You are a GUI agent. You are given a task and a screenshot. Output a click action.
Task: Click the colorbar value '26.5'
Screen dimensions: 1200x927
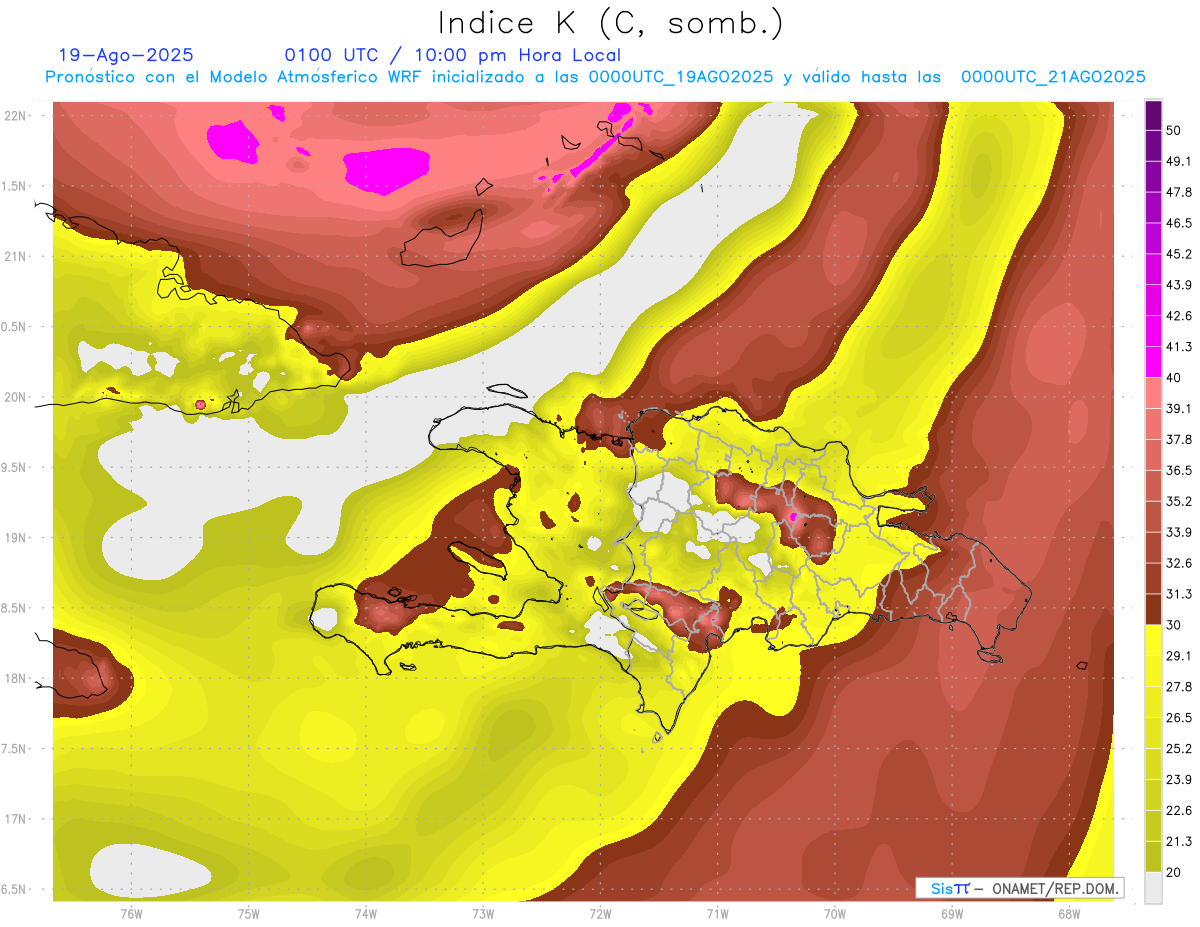click(1179, 718)
